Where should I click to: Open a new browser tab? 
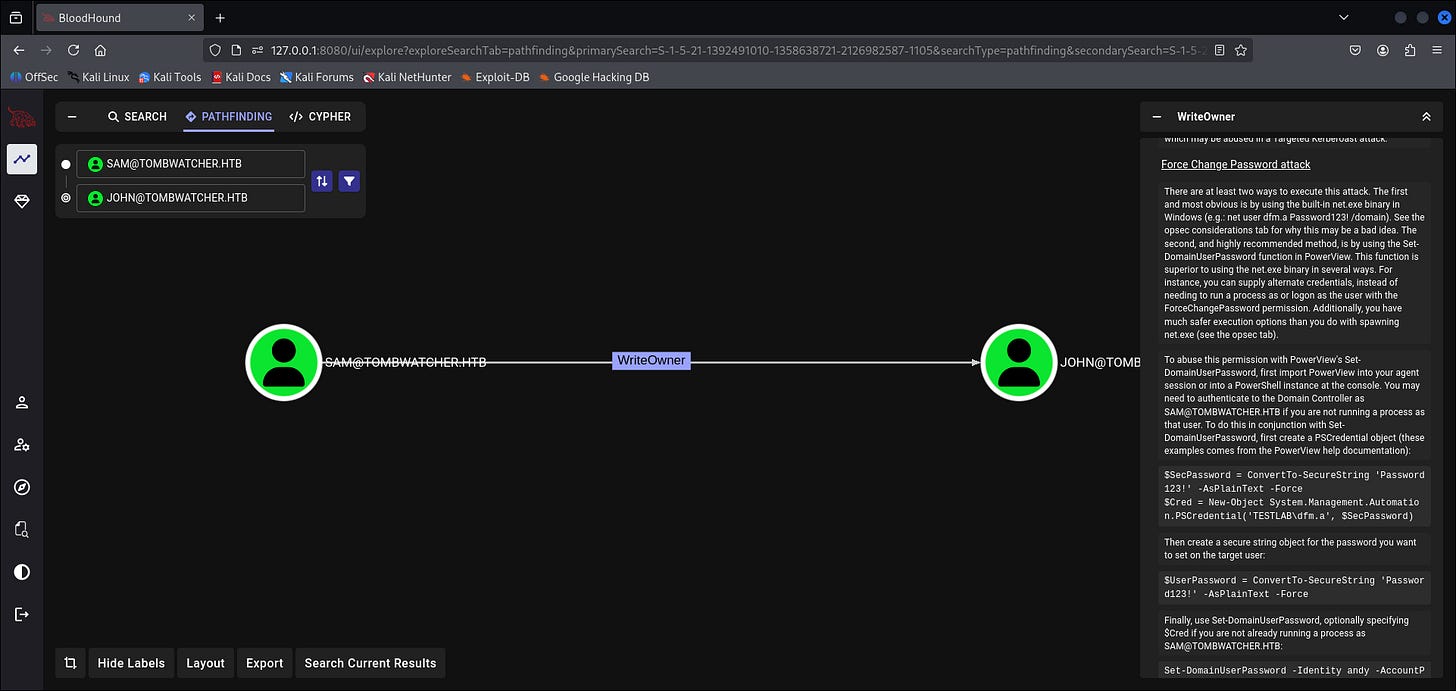(220, 17)
